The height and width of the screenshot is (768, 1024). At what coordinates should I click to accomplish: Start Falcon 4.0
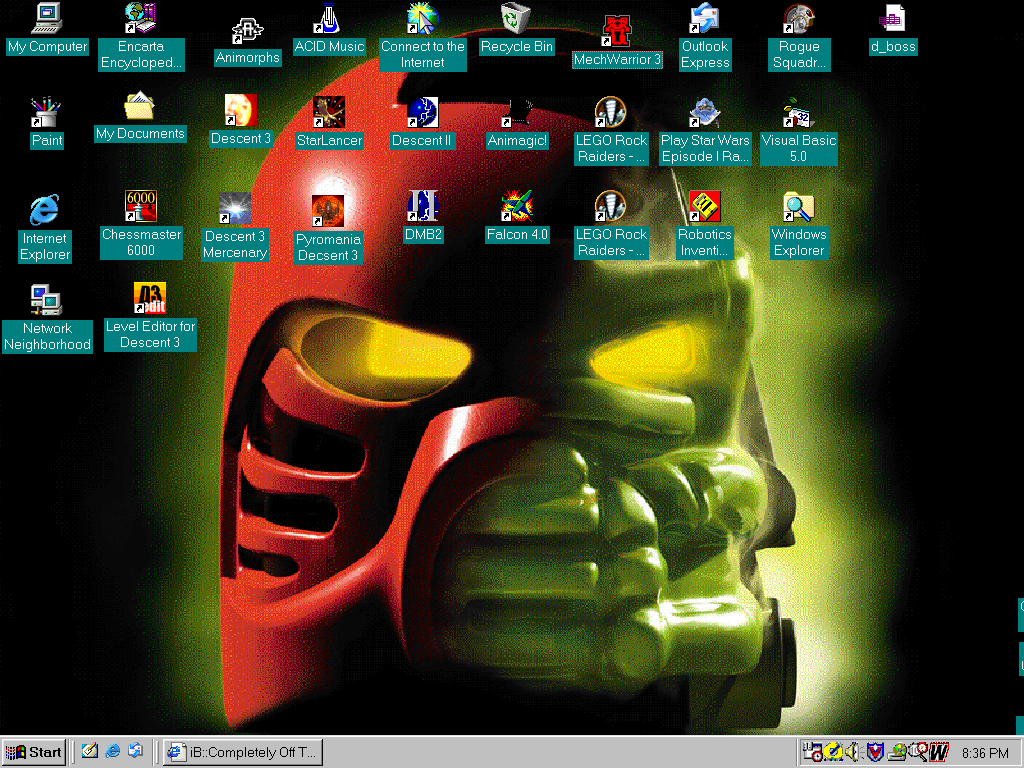pos(517,215)
